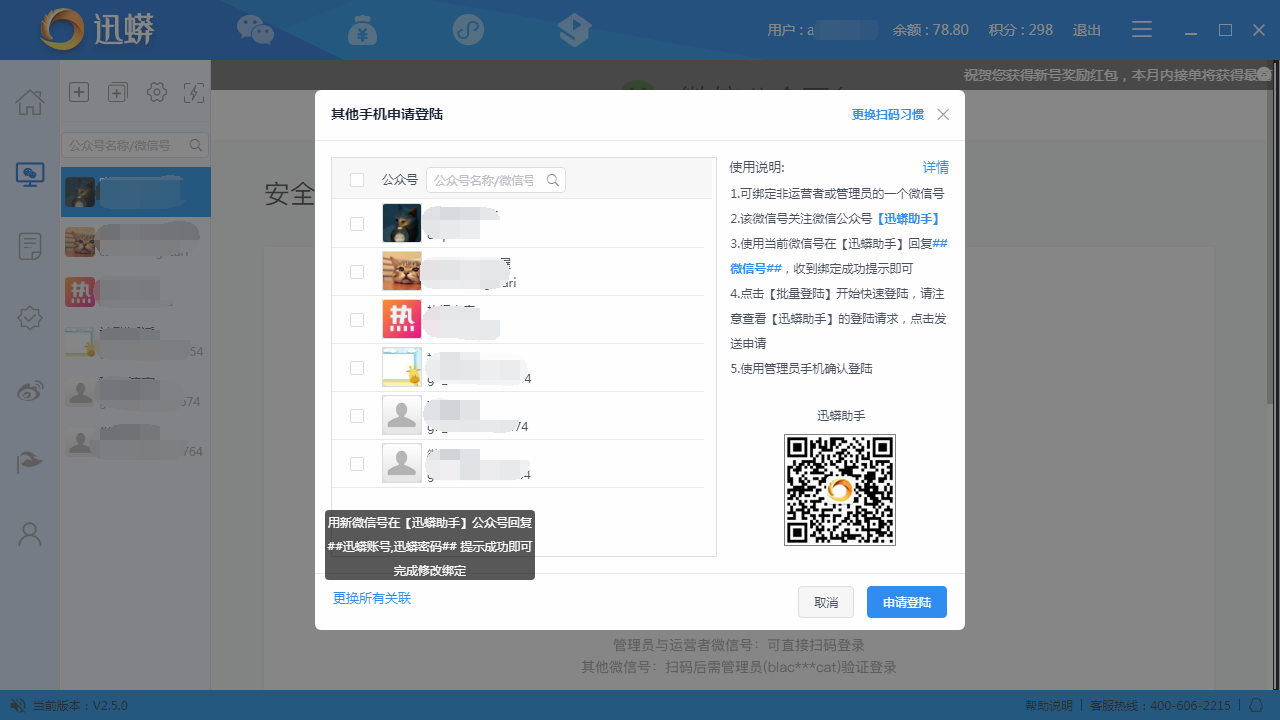
Task: Close the 其他手机申请登陆 dialog with the X
Action: pyautogui.click(x=943, y=115)
